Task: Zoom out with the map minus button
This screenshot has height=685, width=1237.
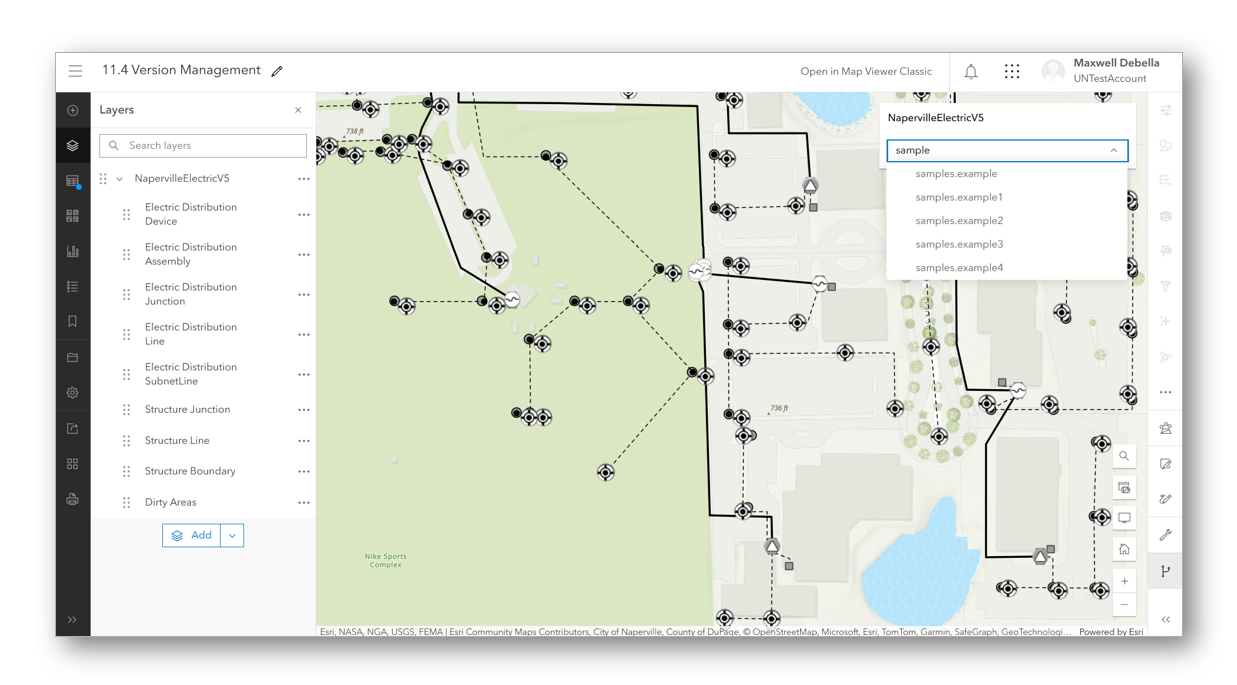Action: point(1124,605)
